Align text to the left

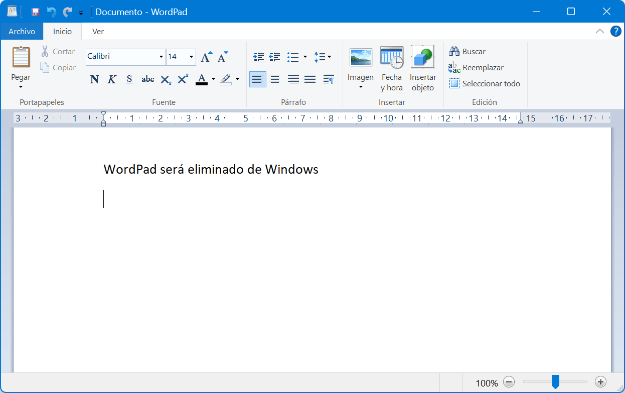pyautogui.click(x=257, y=79)
